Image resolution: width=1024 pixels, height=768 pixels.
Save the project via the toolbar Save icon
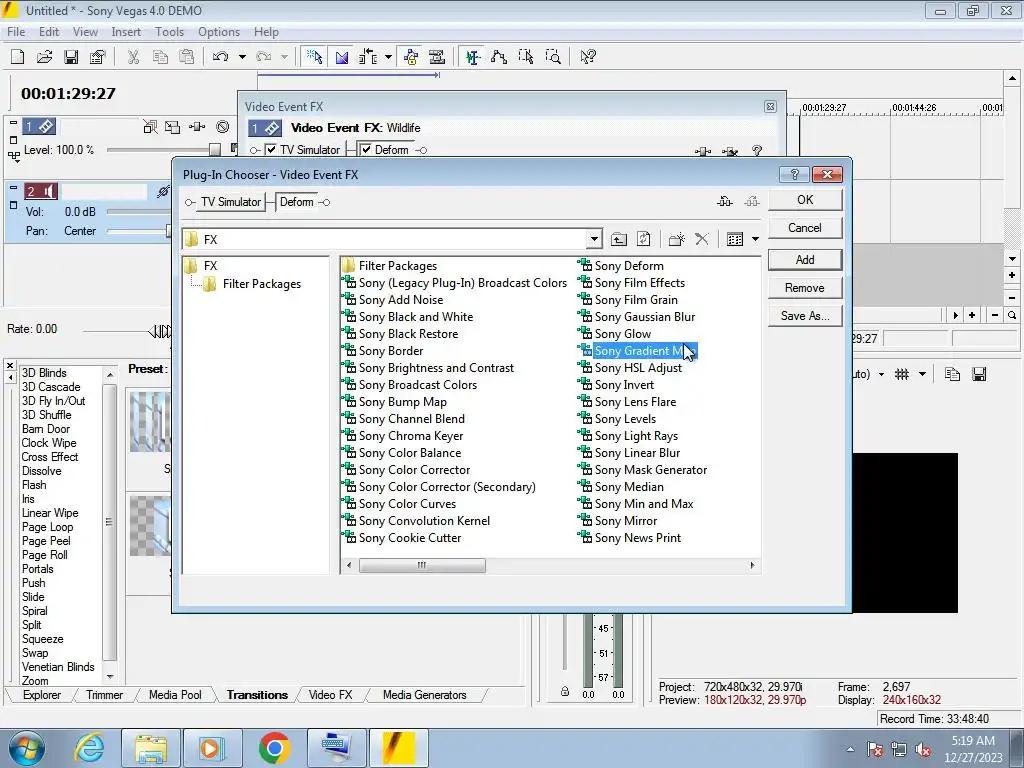pos(71,57)
